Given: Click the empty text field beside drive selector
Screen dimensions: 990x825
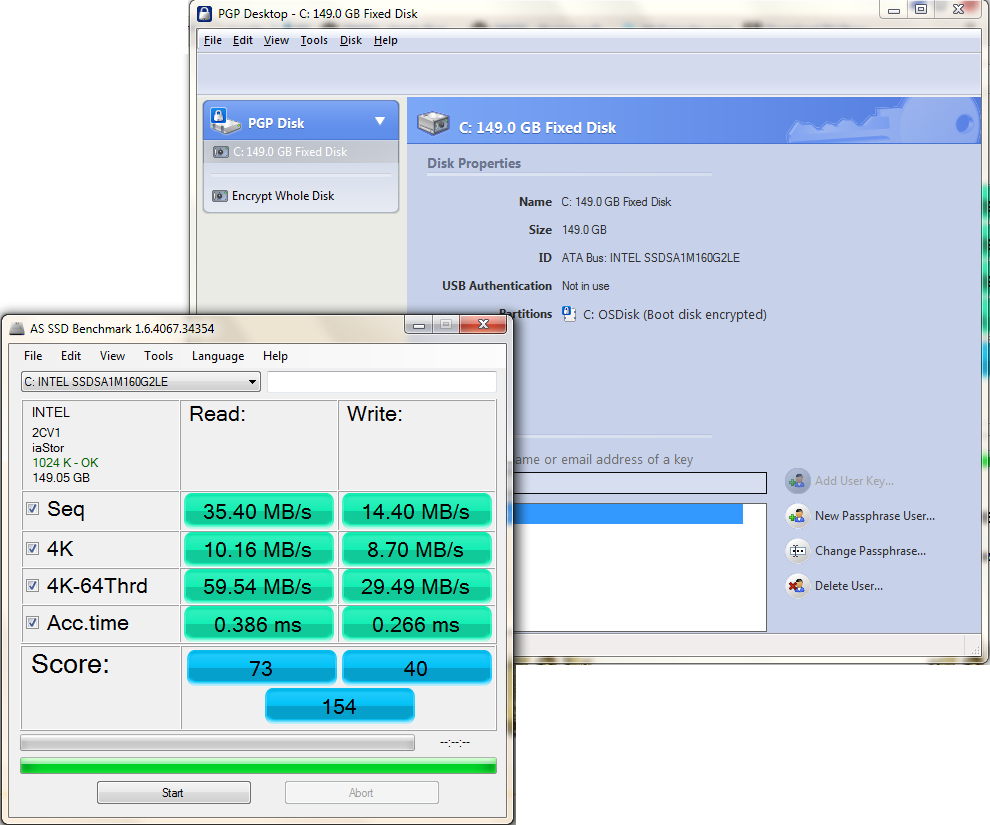Looking at the screenshot, I should [381, 382].
